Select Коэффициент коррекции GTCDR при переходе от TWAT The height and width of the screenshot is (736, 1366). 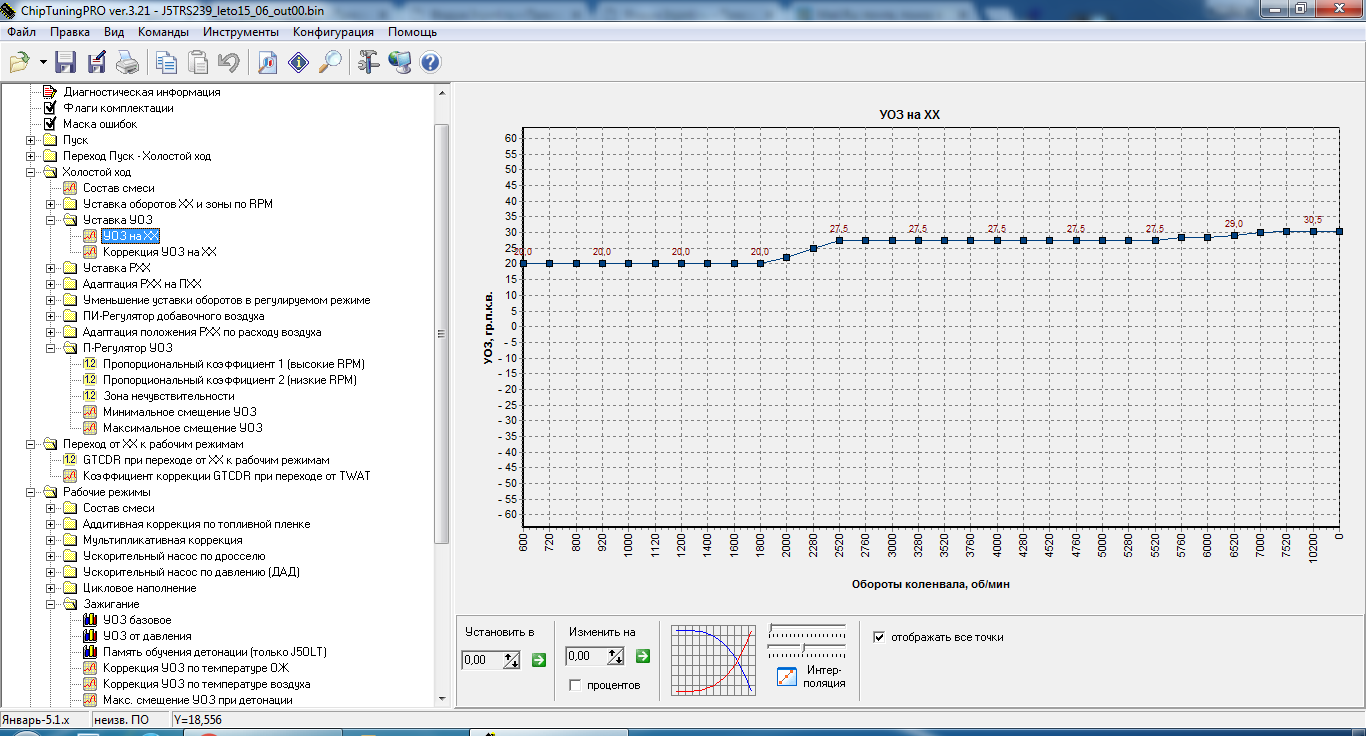click(x=227, y=476)
